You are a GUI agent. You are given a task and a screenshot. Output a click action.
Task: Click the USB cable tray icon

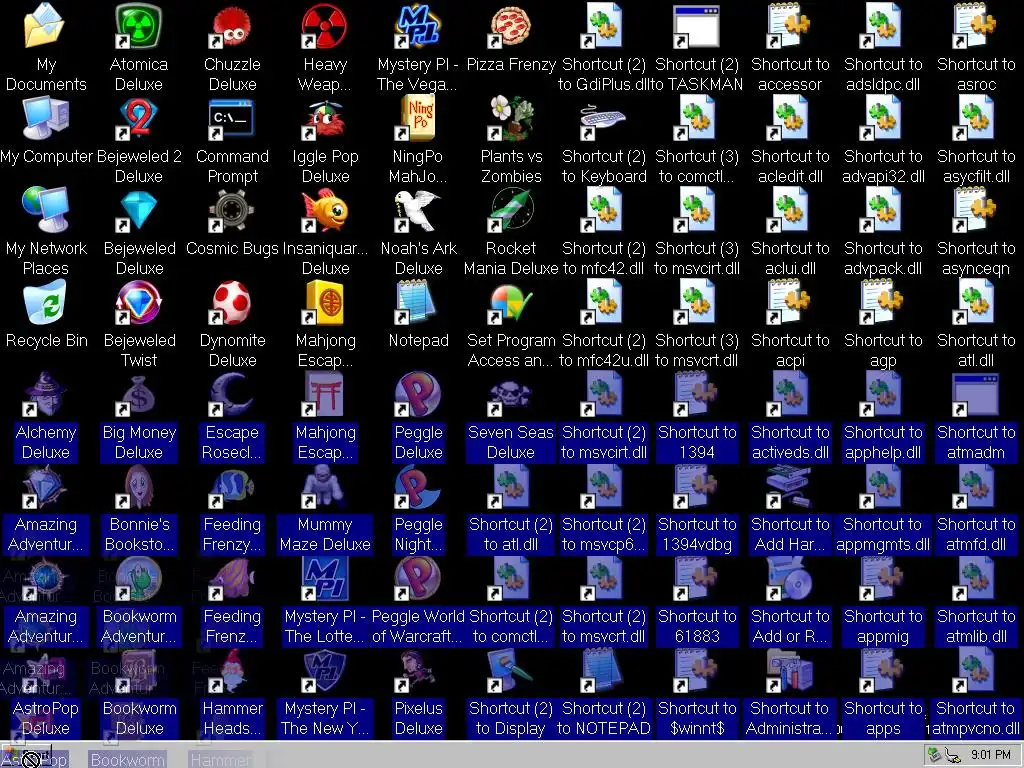click(953, 756)
